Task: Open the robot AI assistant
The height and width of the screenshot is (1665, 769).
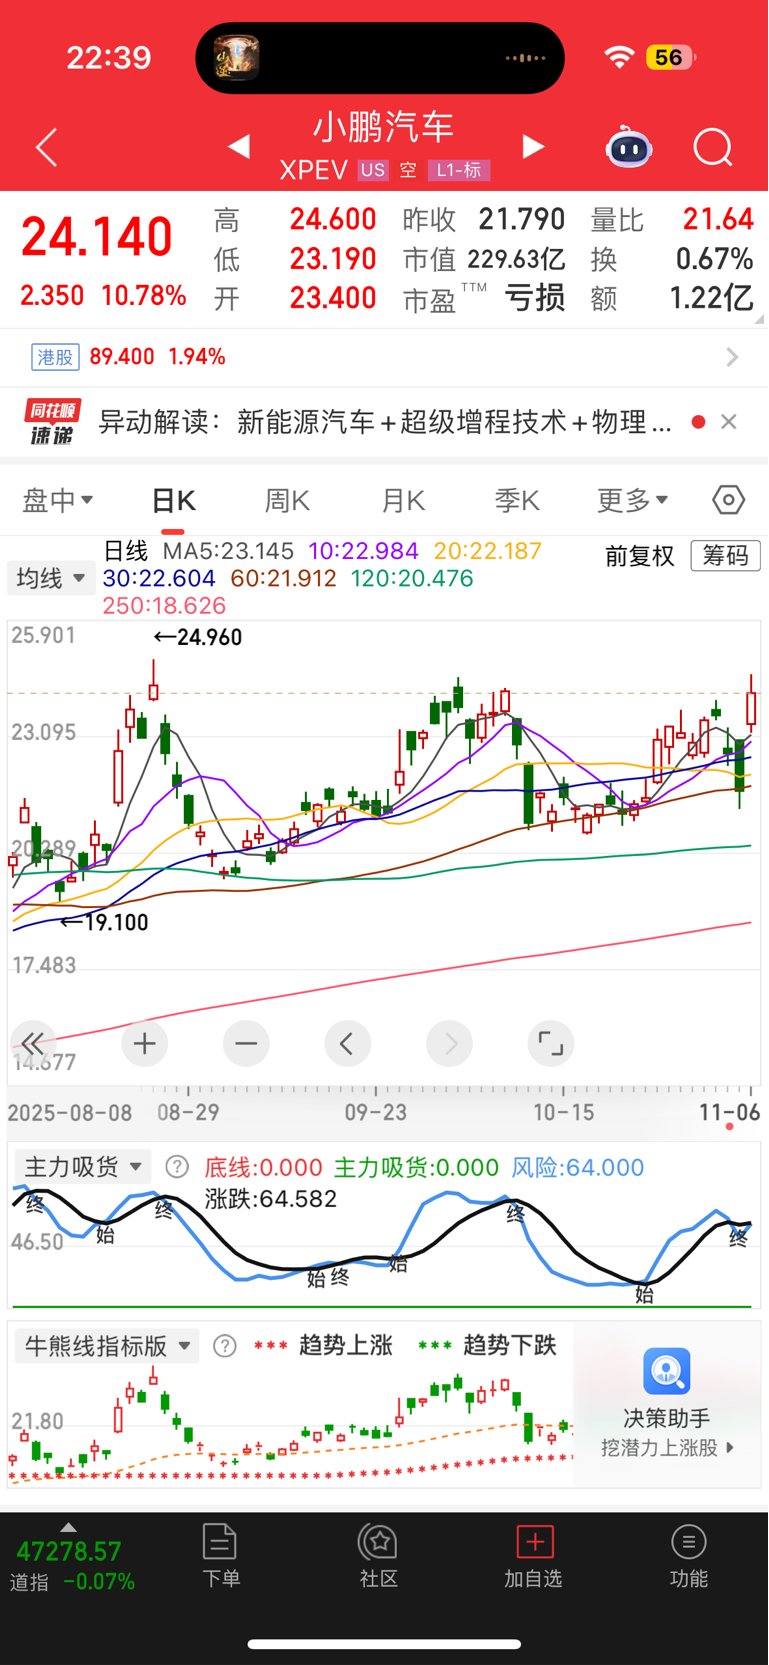Action: (x=629, y=148)
